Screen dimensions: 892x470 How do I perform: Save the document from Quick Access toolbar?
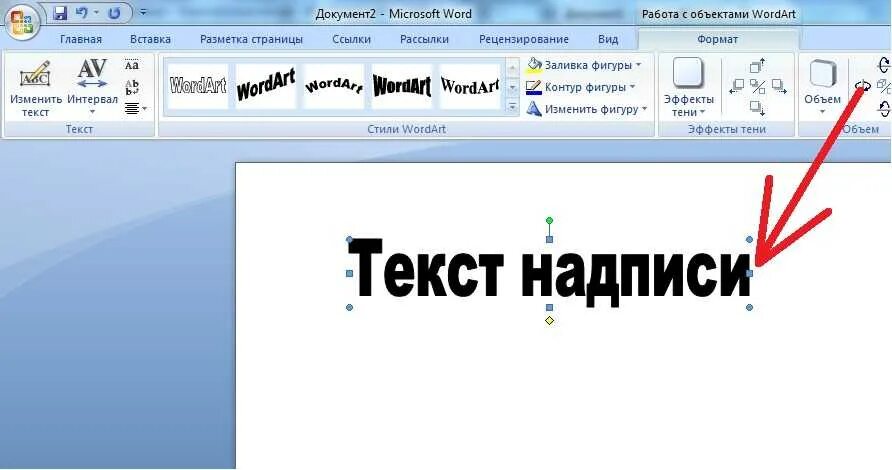click(x=60, y=13)
